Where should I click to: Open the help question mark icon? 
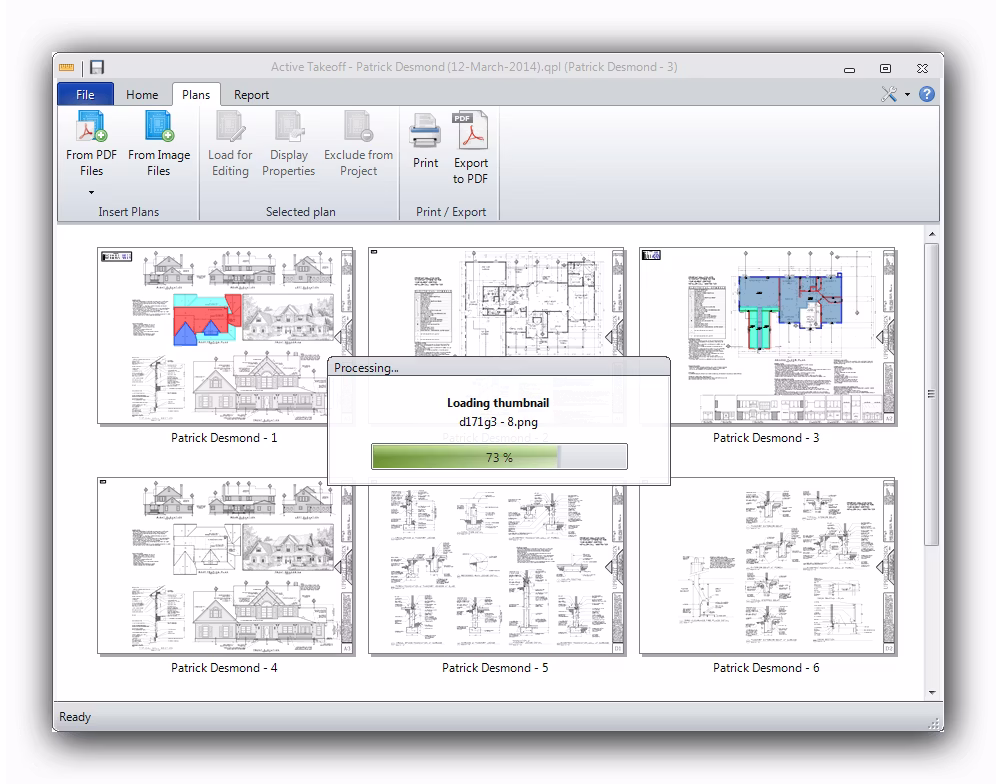(926, 94)
